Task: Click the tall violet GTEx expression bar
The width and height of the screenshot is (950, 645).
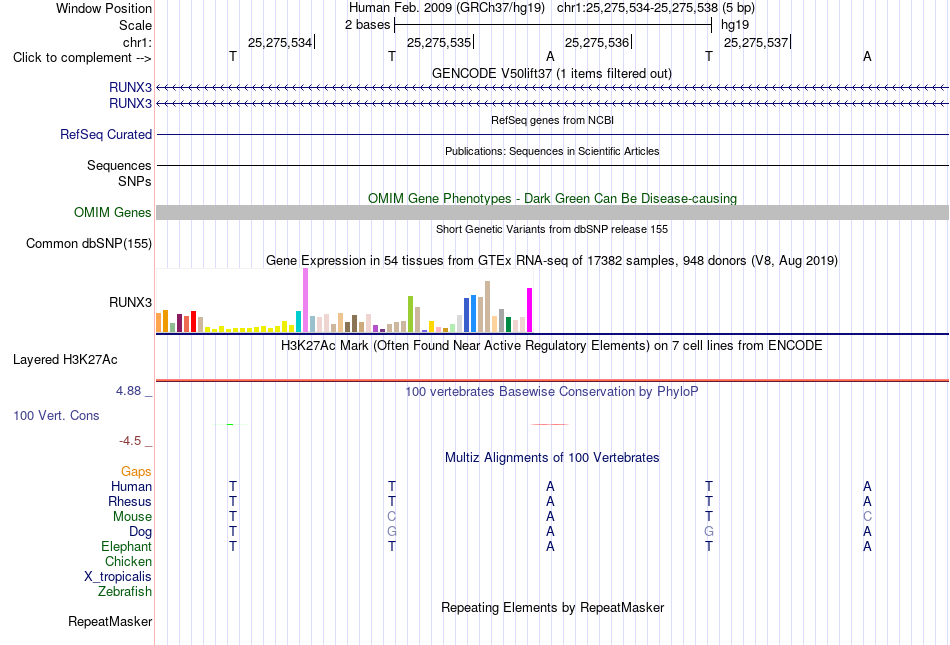Action: tap(305, 300)
